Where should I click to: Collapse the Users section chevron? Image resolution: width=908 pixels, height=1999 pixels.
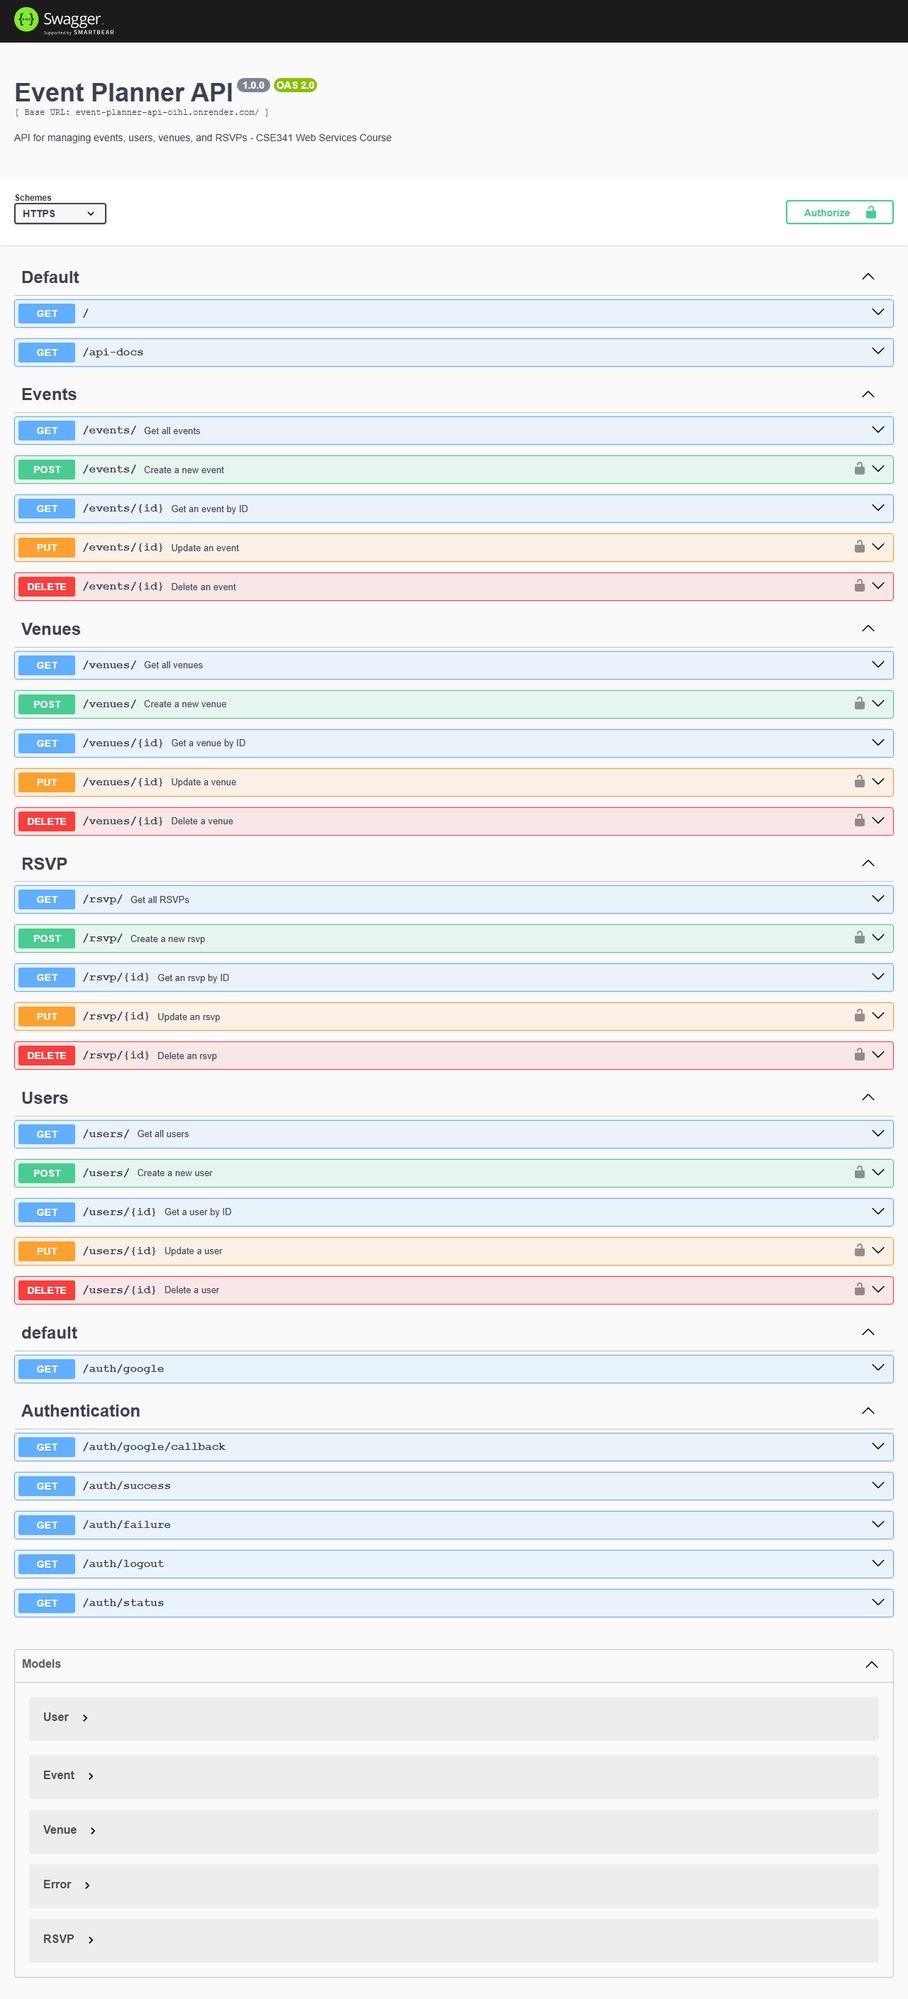868,1098
